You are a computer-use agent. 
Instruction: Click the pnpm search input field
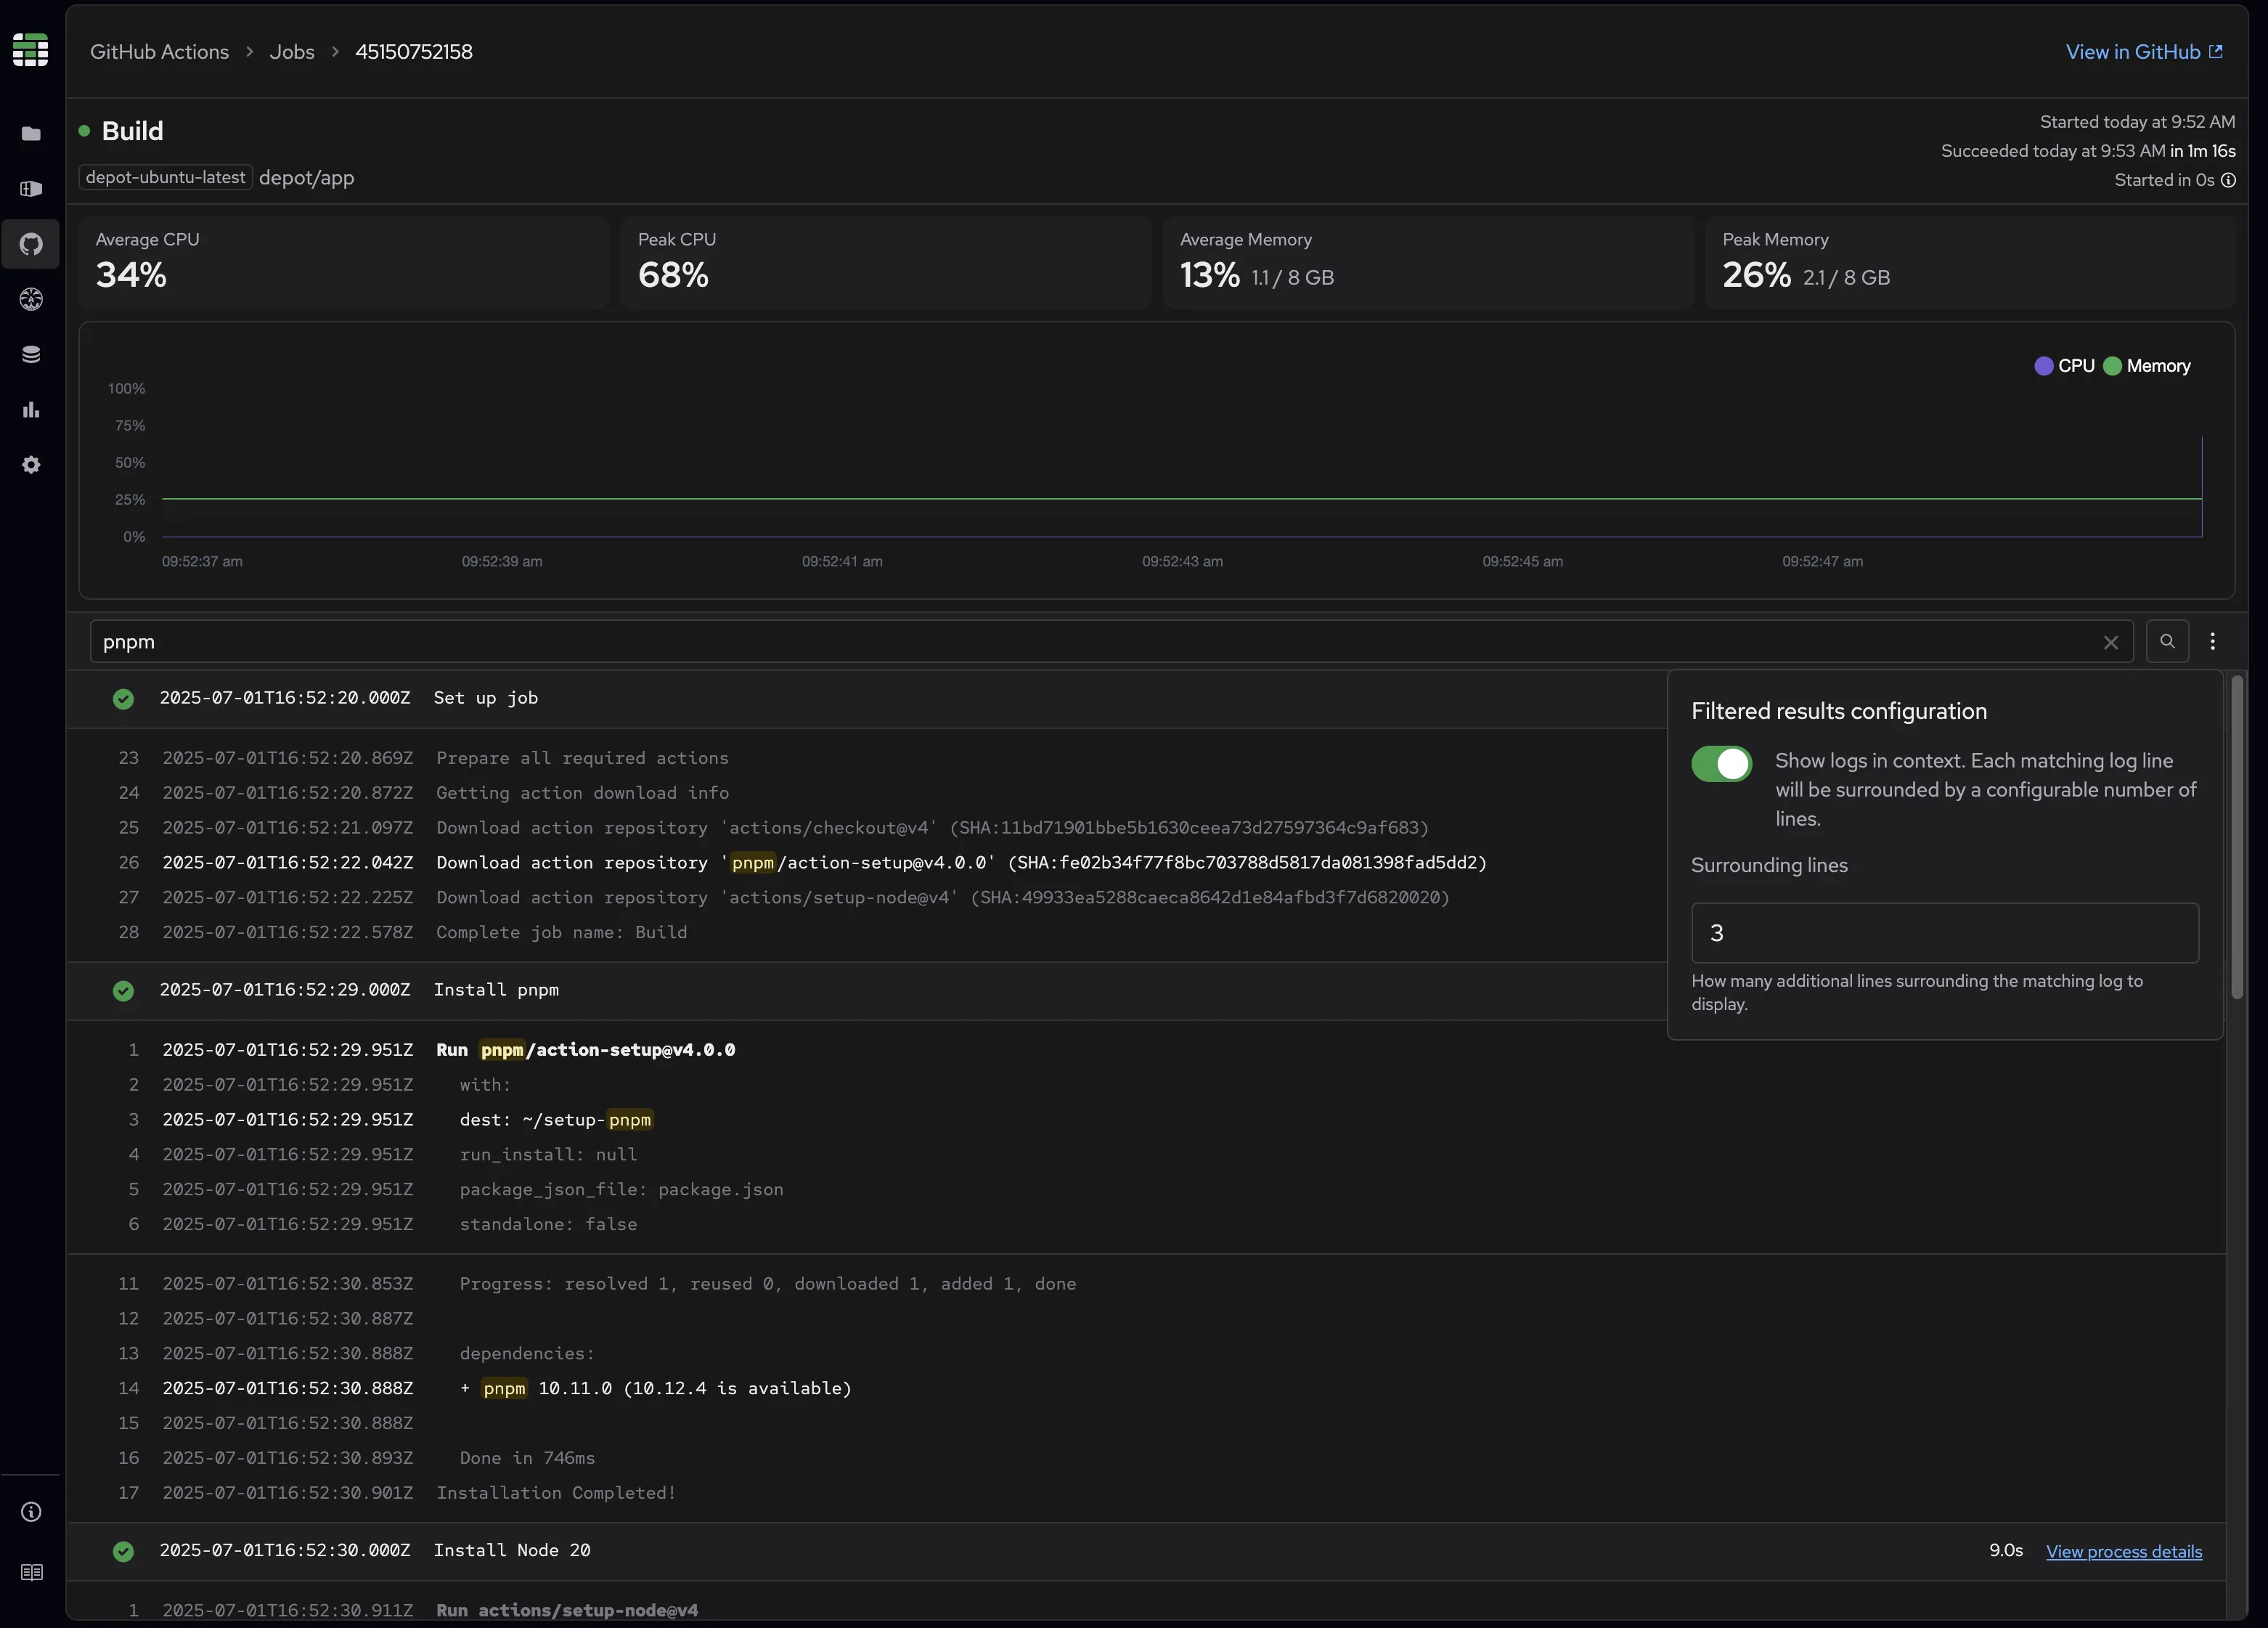(600, 641)
